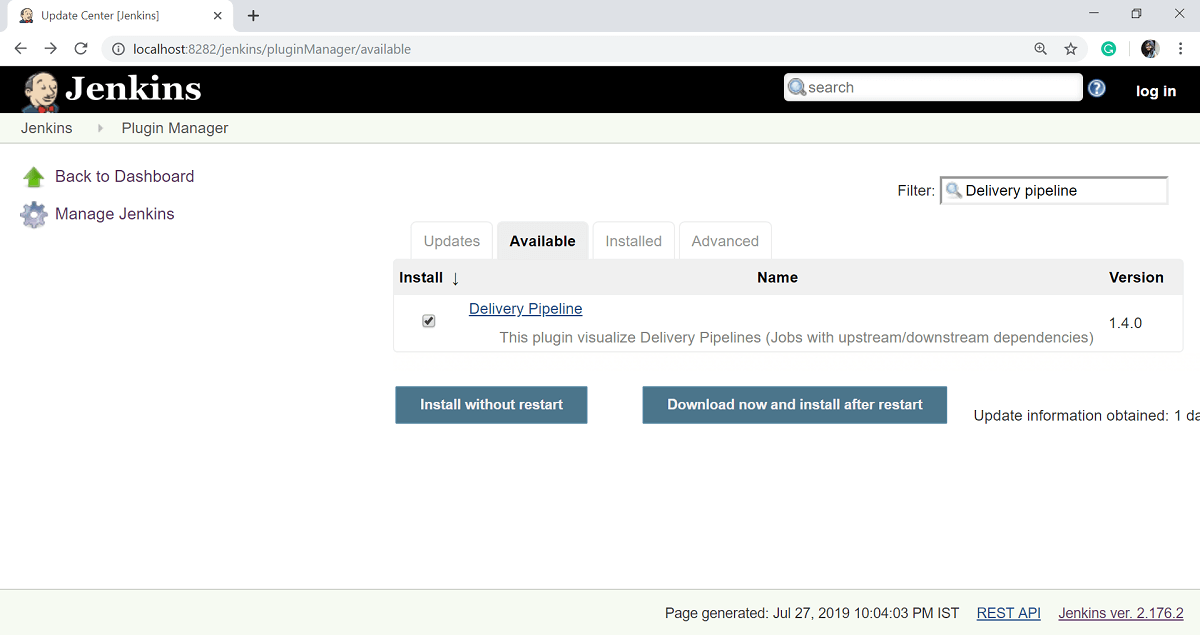Click the Version column header

[1136, 277]
